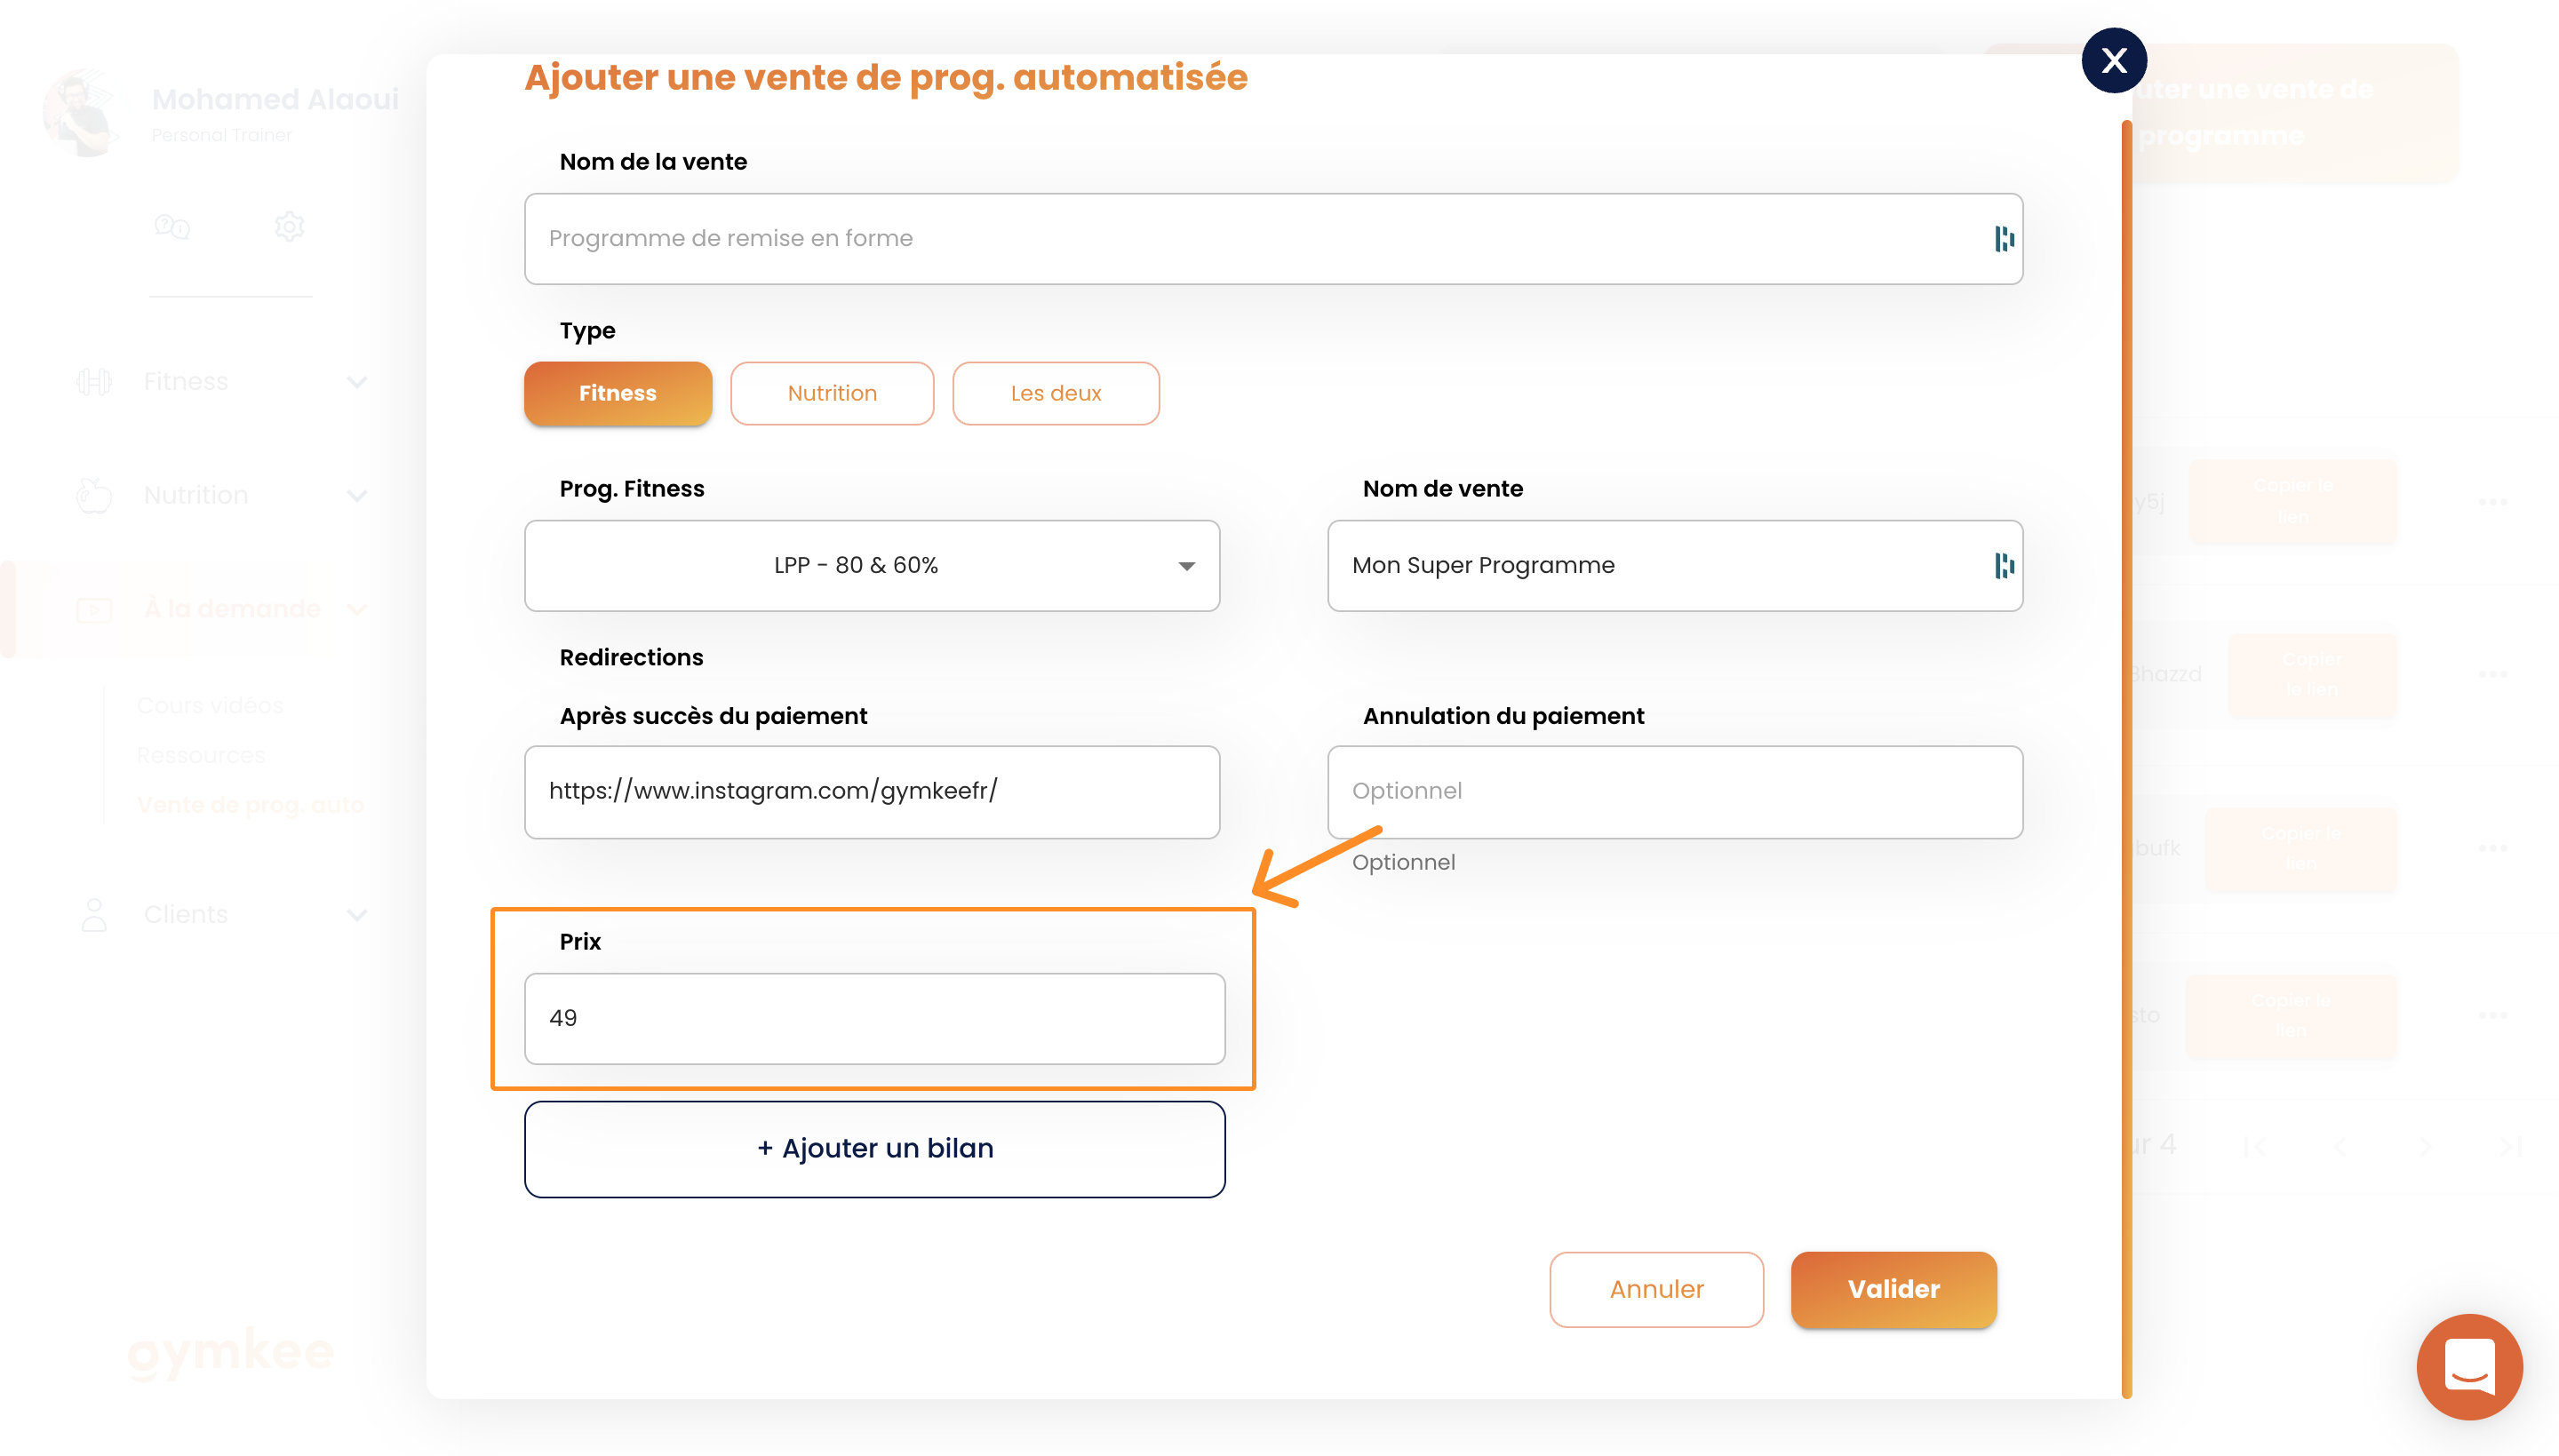Click into the Nom de la vente field
2559x1456 pixels.
[x=1273, y=239]
